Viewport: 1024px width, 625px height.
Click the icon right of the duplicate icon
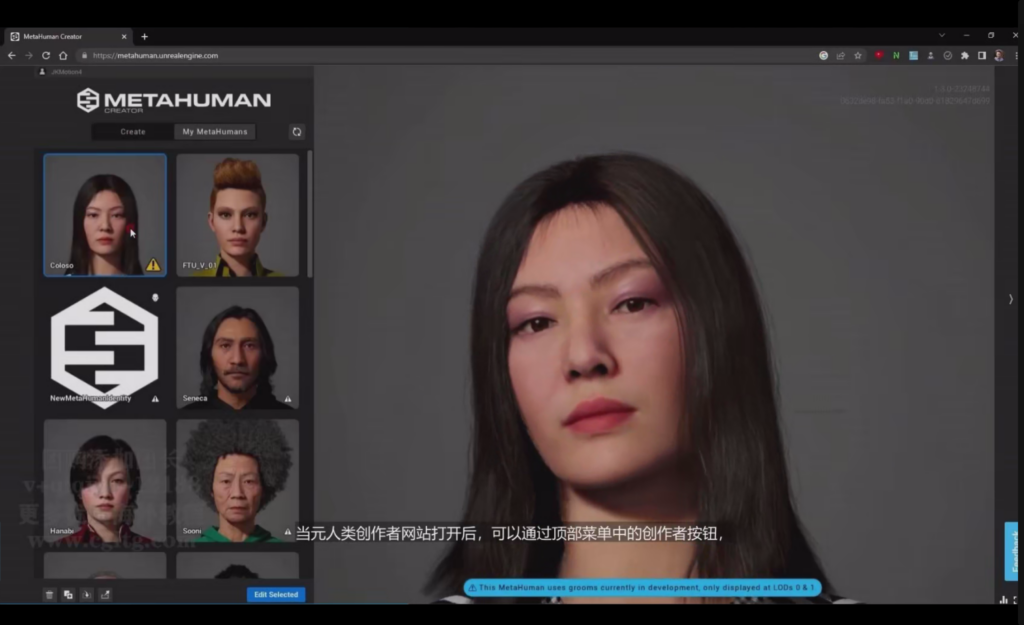(x=86, y=594)
